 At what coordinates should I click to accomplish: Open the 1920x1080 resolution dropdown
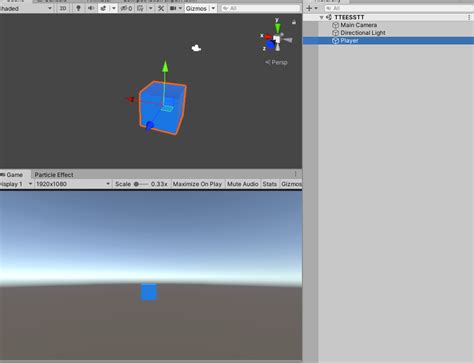(x=73, y=184)
